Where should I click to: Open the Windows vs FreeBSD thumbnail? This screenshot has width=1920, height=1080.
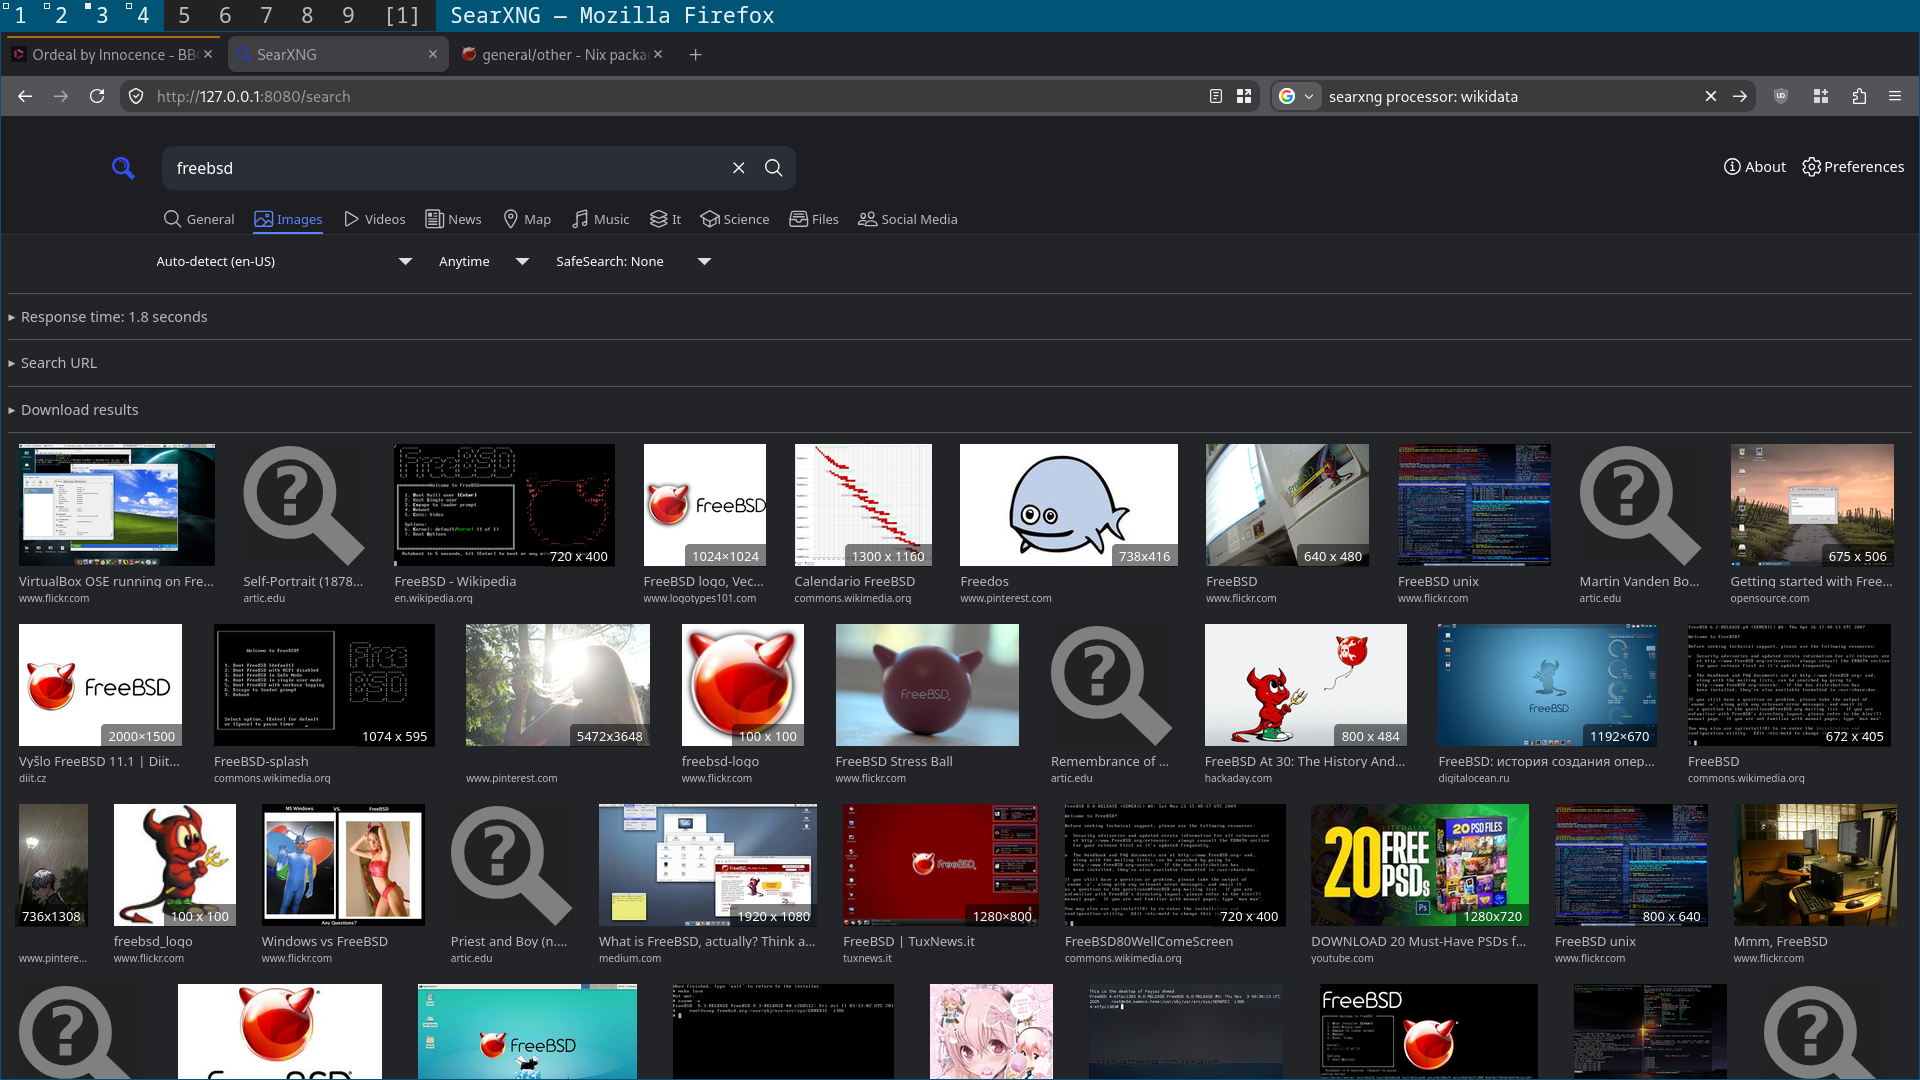[343, 865]
